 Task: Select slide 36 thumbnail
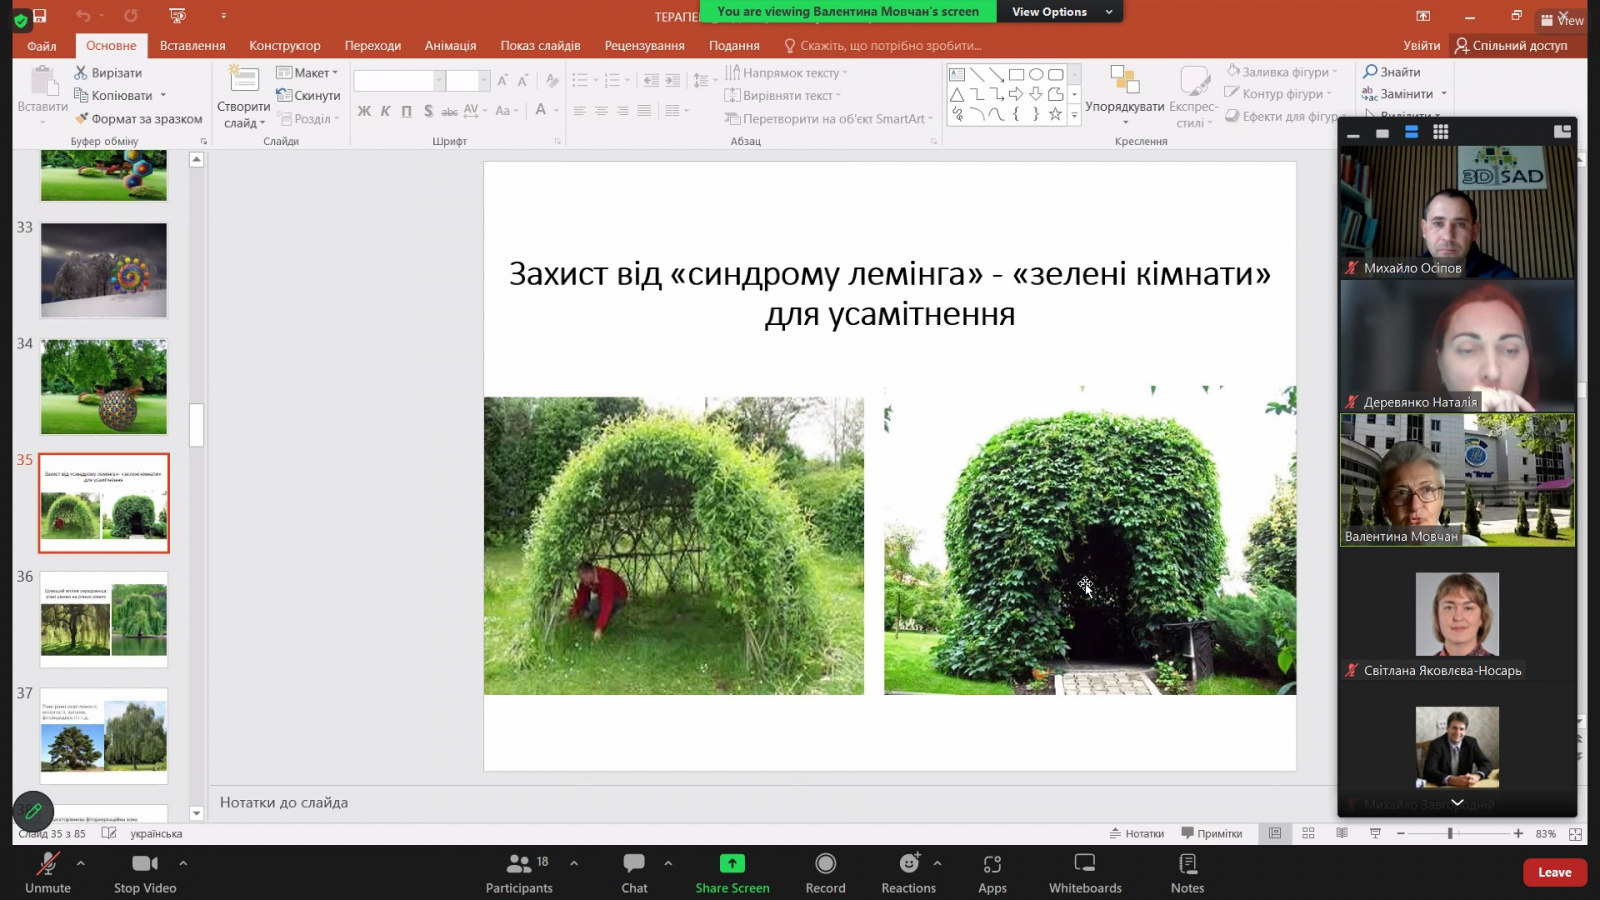click(104, 619)
